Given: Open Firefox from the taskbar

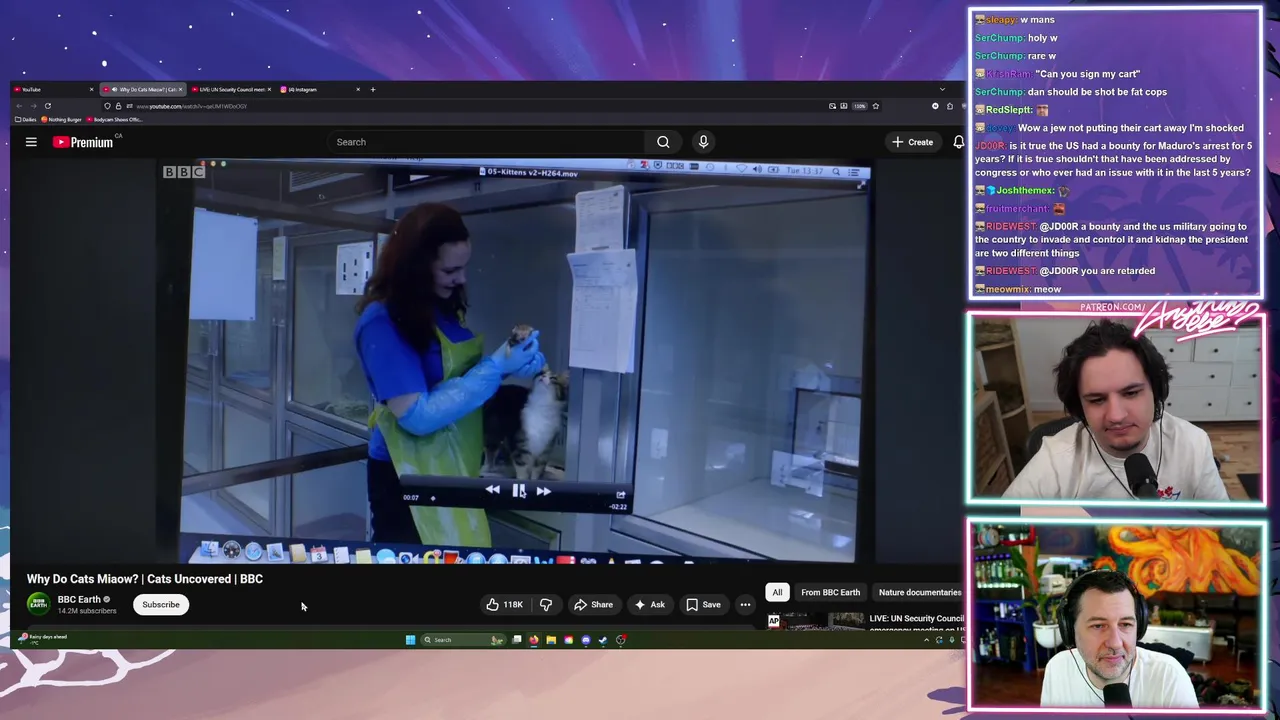Looking at the screenshot, I should (534, 640).
